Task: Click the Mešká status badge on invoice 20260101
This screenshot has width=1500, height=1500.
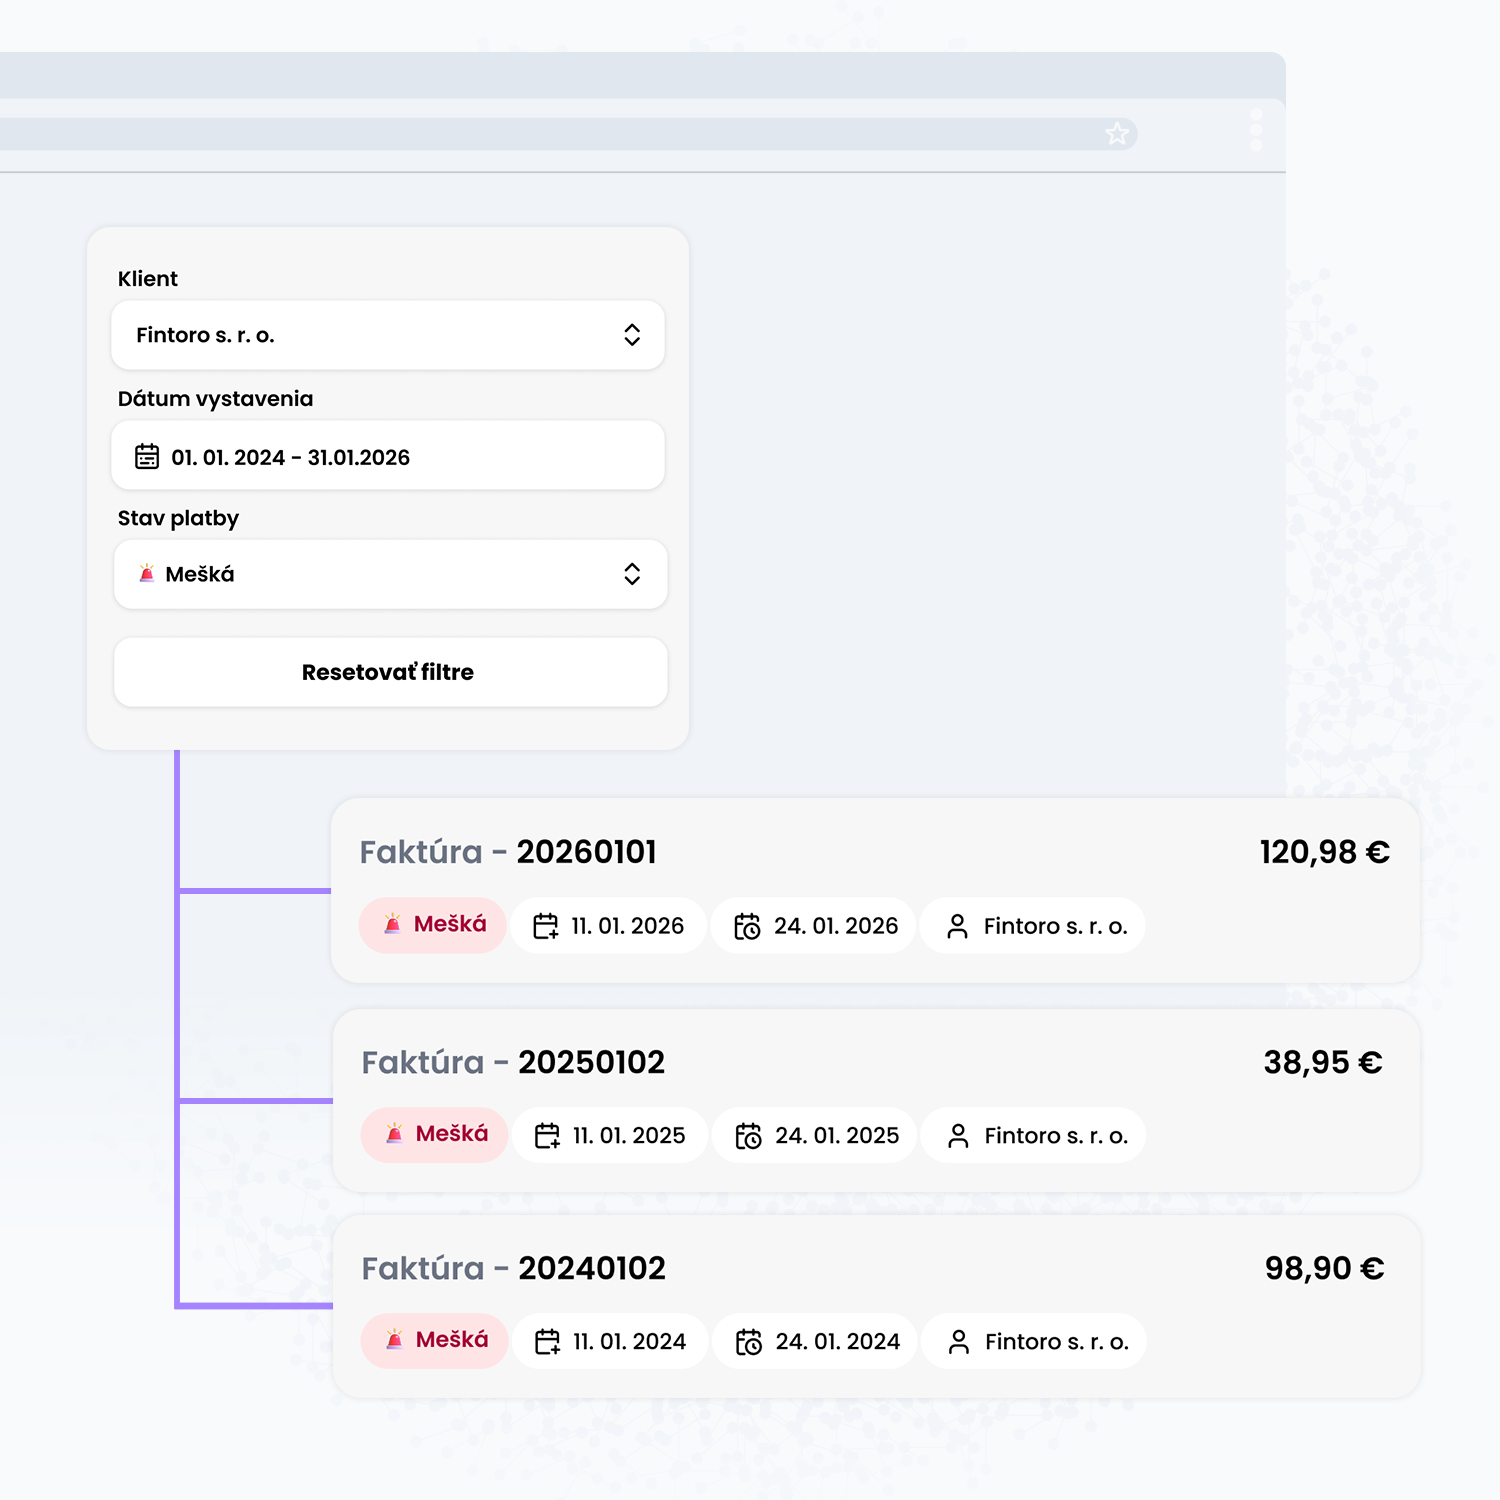Action: click(x=434, y=925)
